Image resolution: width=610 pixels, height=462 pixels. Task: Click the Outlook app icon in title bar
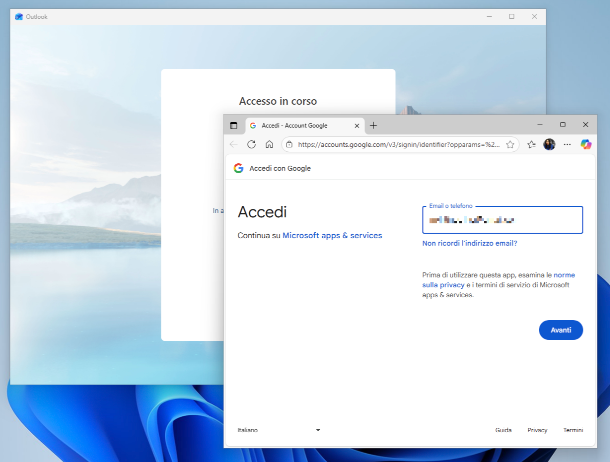tap(19, 17)
